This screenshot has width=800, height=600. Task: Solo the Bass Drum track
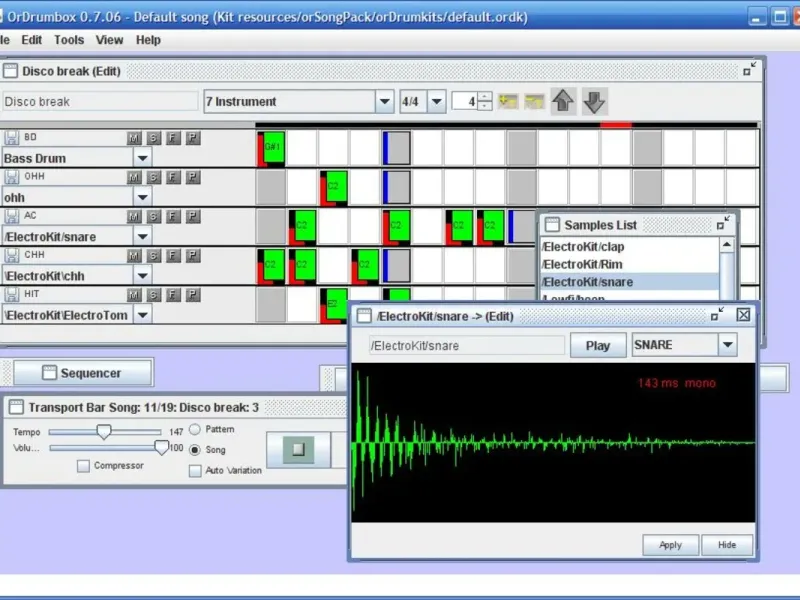[154, 138]
